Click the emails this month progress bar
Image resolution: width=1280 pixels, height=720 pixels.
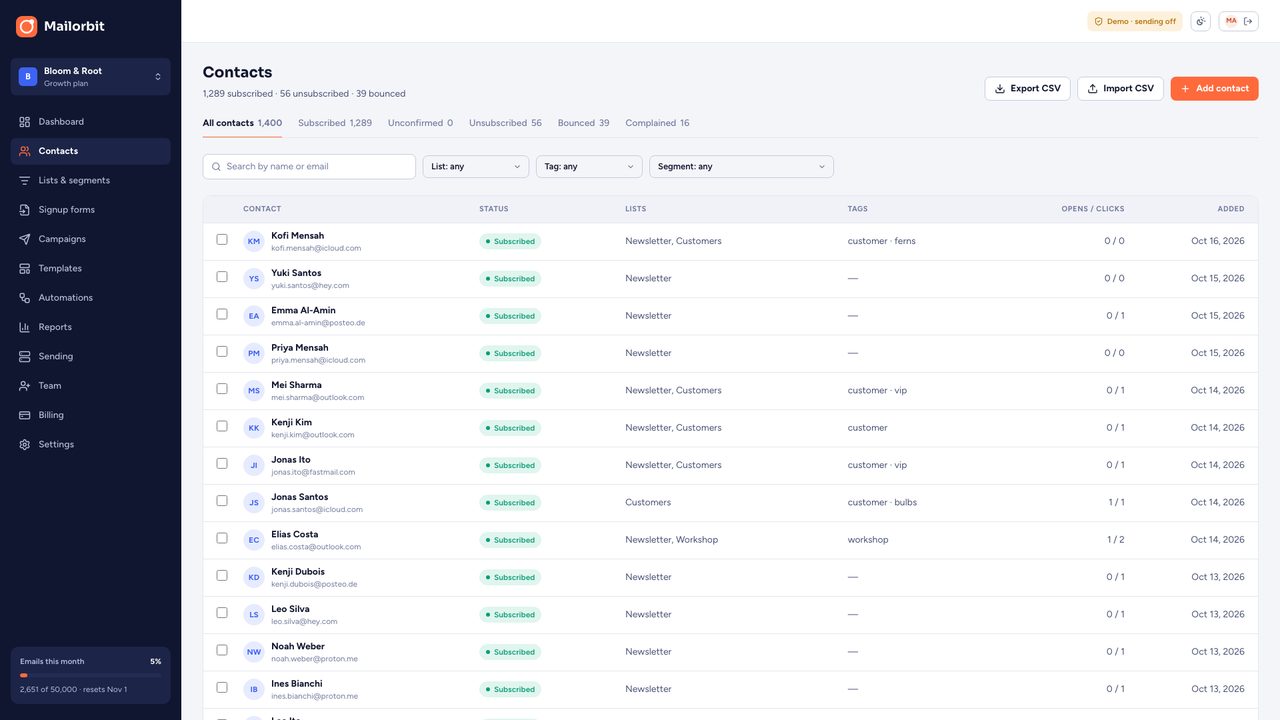pos(90,676)
